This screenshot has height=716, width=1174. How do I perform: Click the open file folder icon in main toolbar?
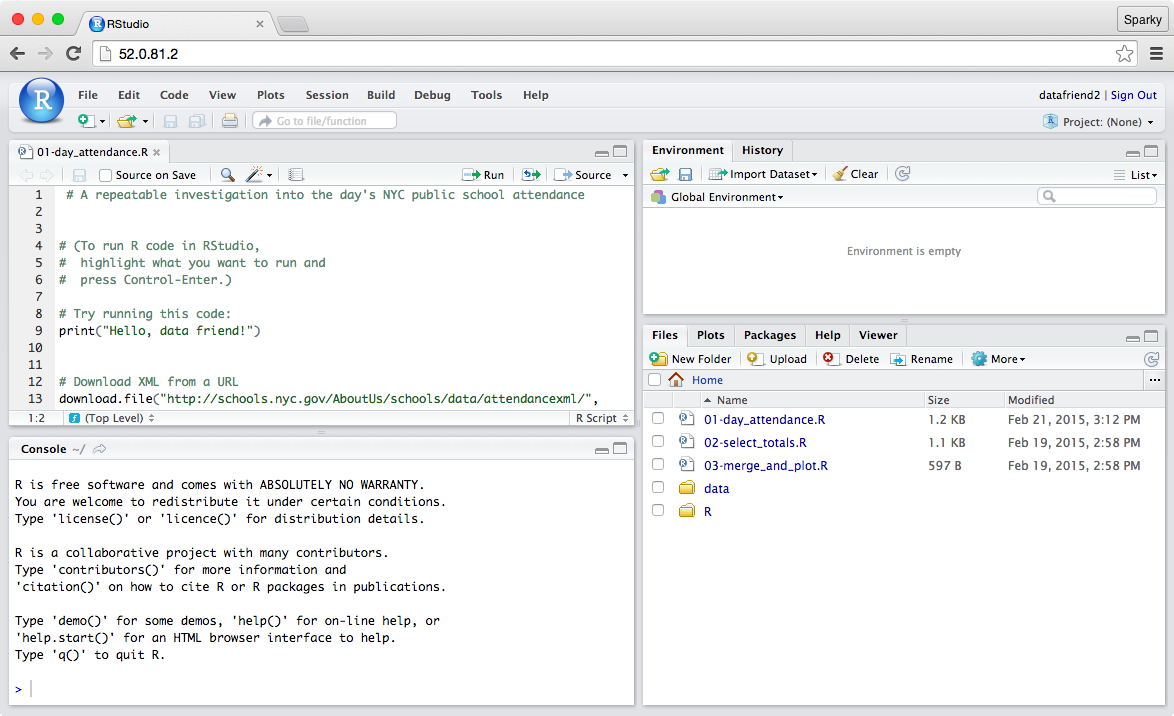(x=127, y=121)
